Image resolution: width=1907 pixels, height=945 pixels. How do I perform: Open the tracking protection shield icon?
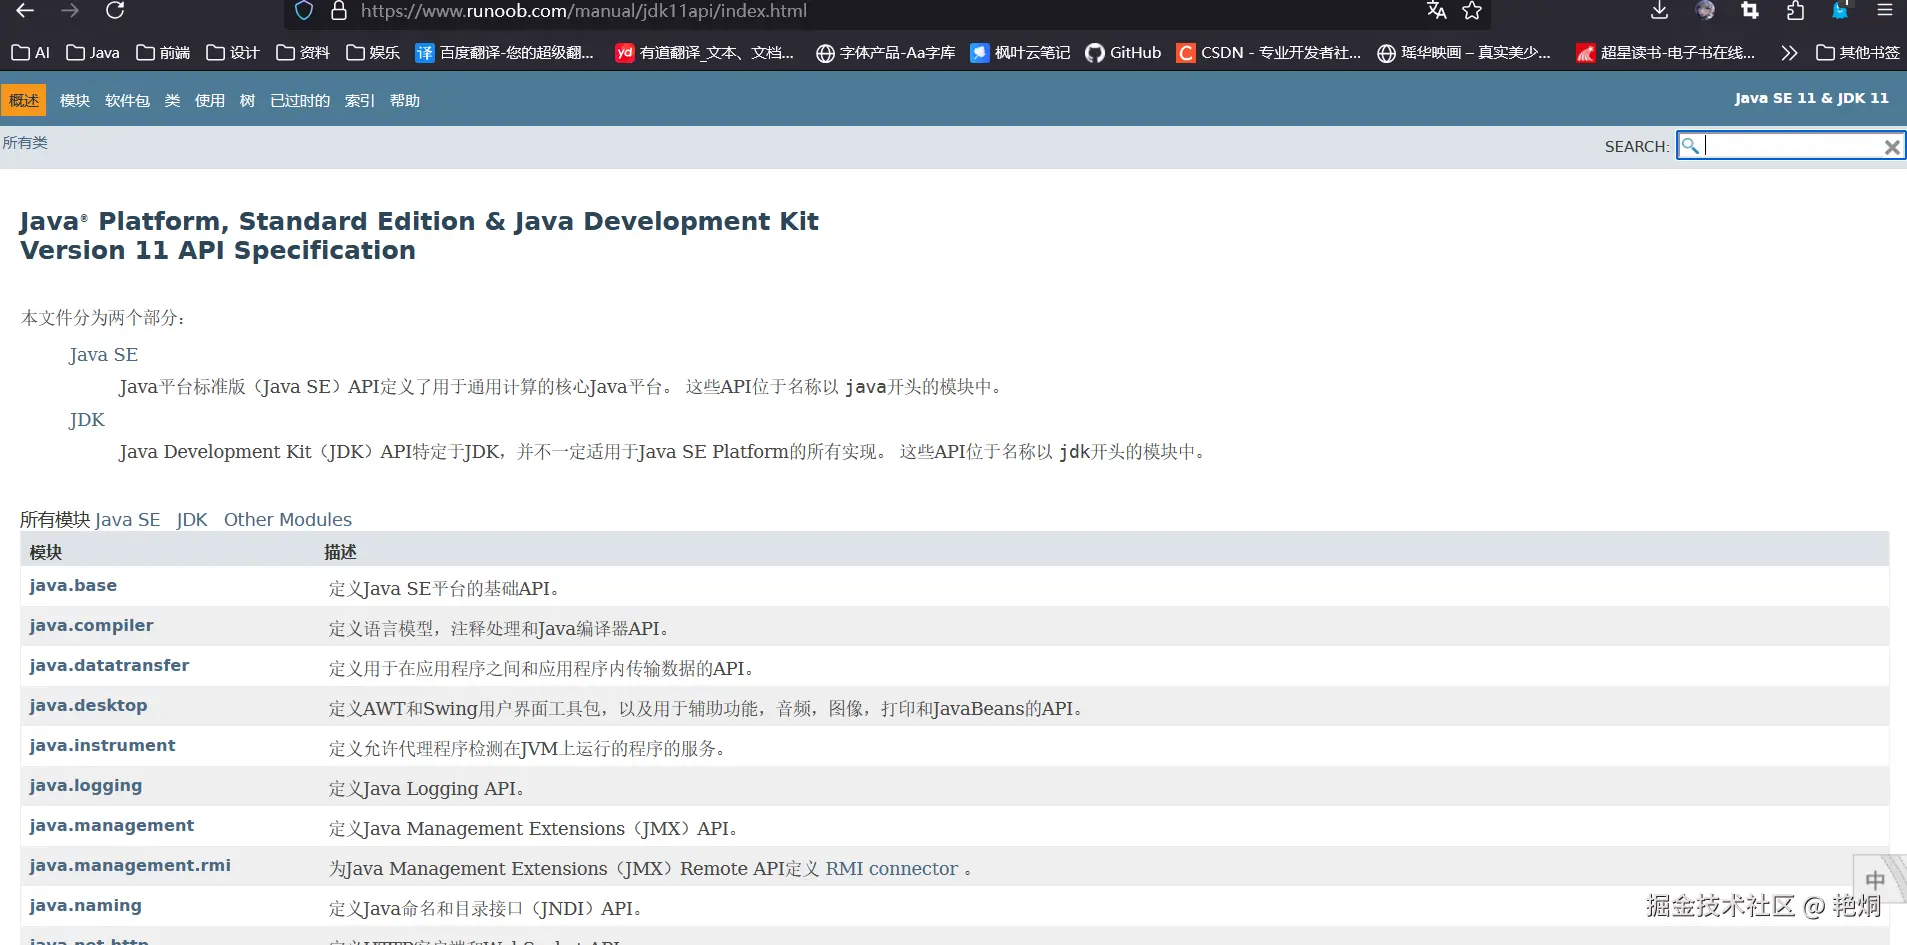[304, 11]
